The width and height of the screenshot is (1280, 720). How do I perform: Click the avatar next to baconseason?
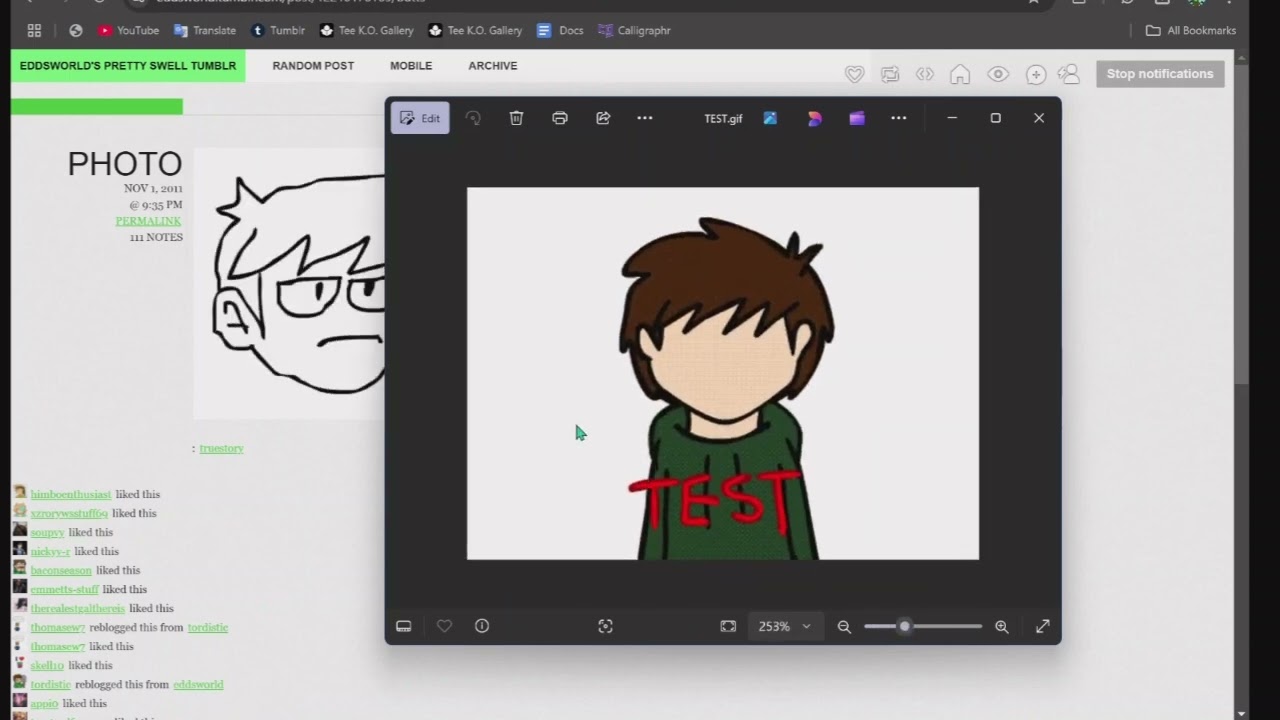(19, 569)
